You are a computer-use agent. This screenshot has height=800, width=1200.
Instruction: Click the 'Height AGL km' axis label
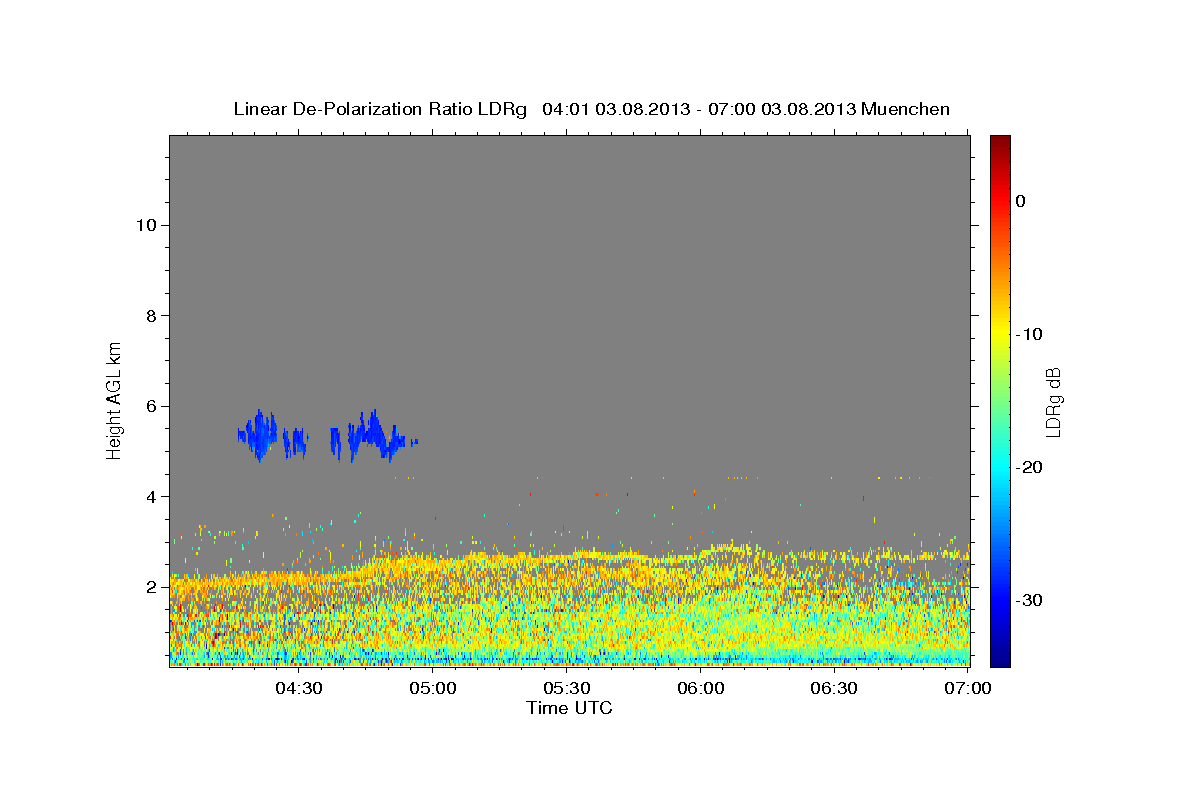[x=115, y=399]
